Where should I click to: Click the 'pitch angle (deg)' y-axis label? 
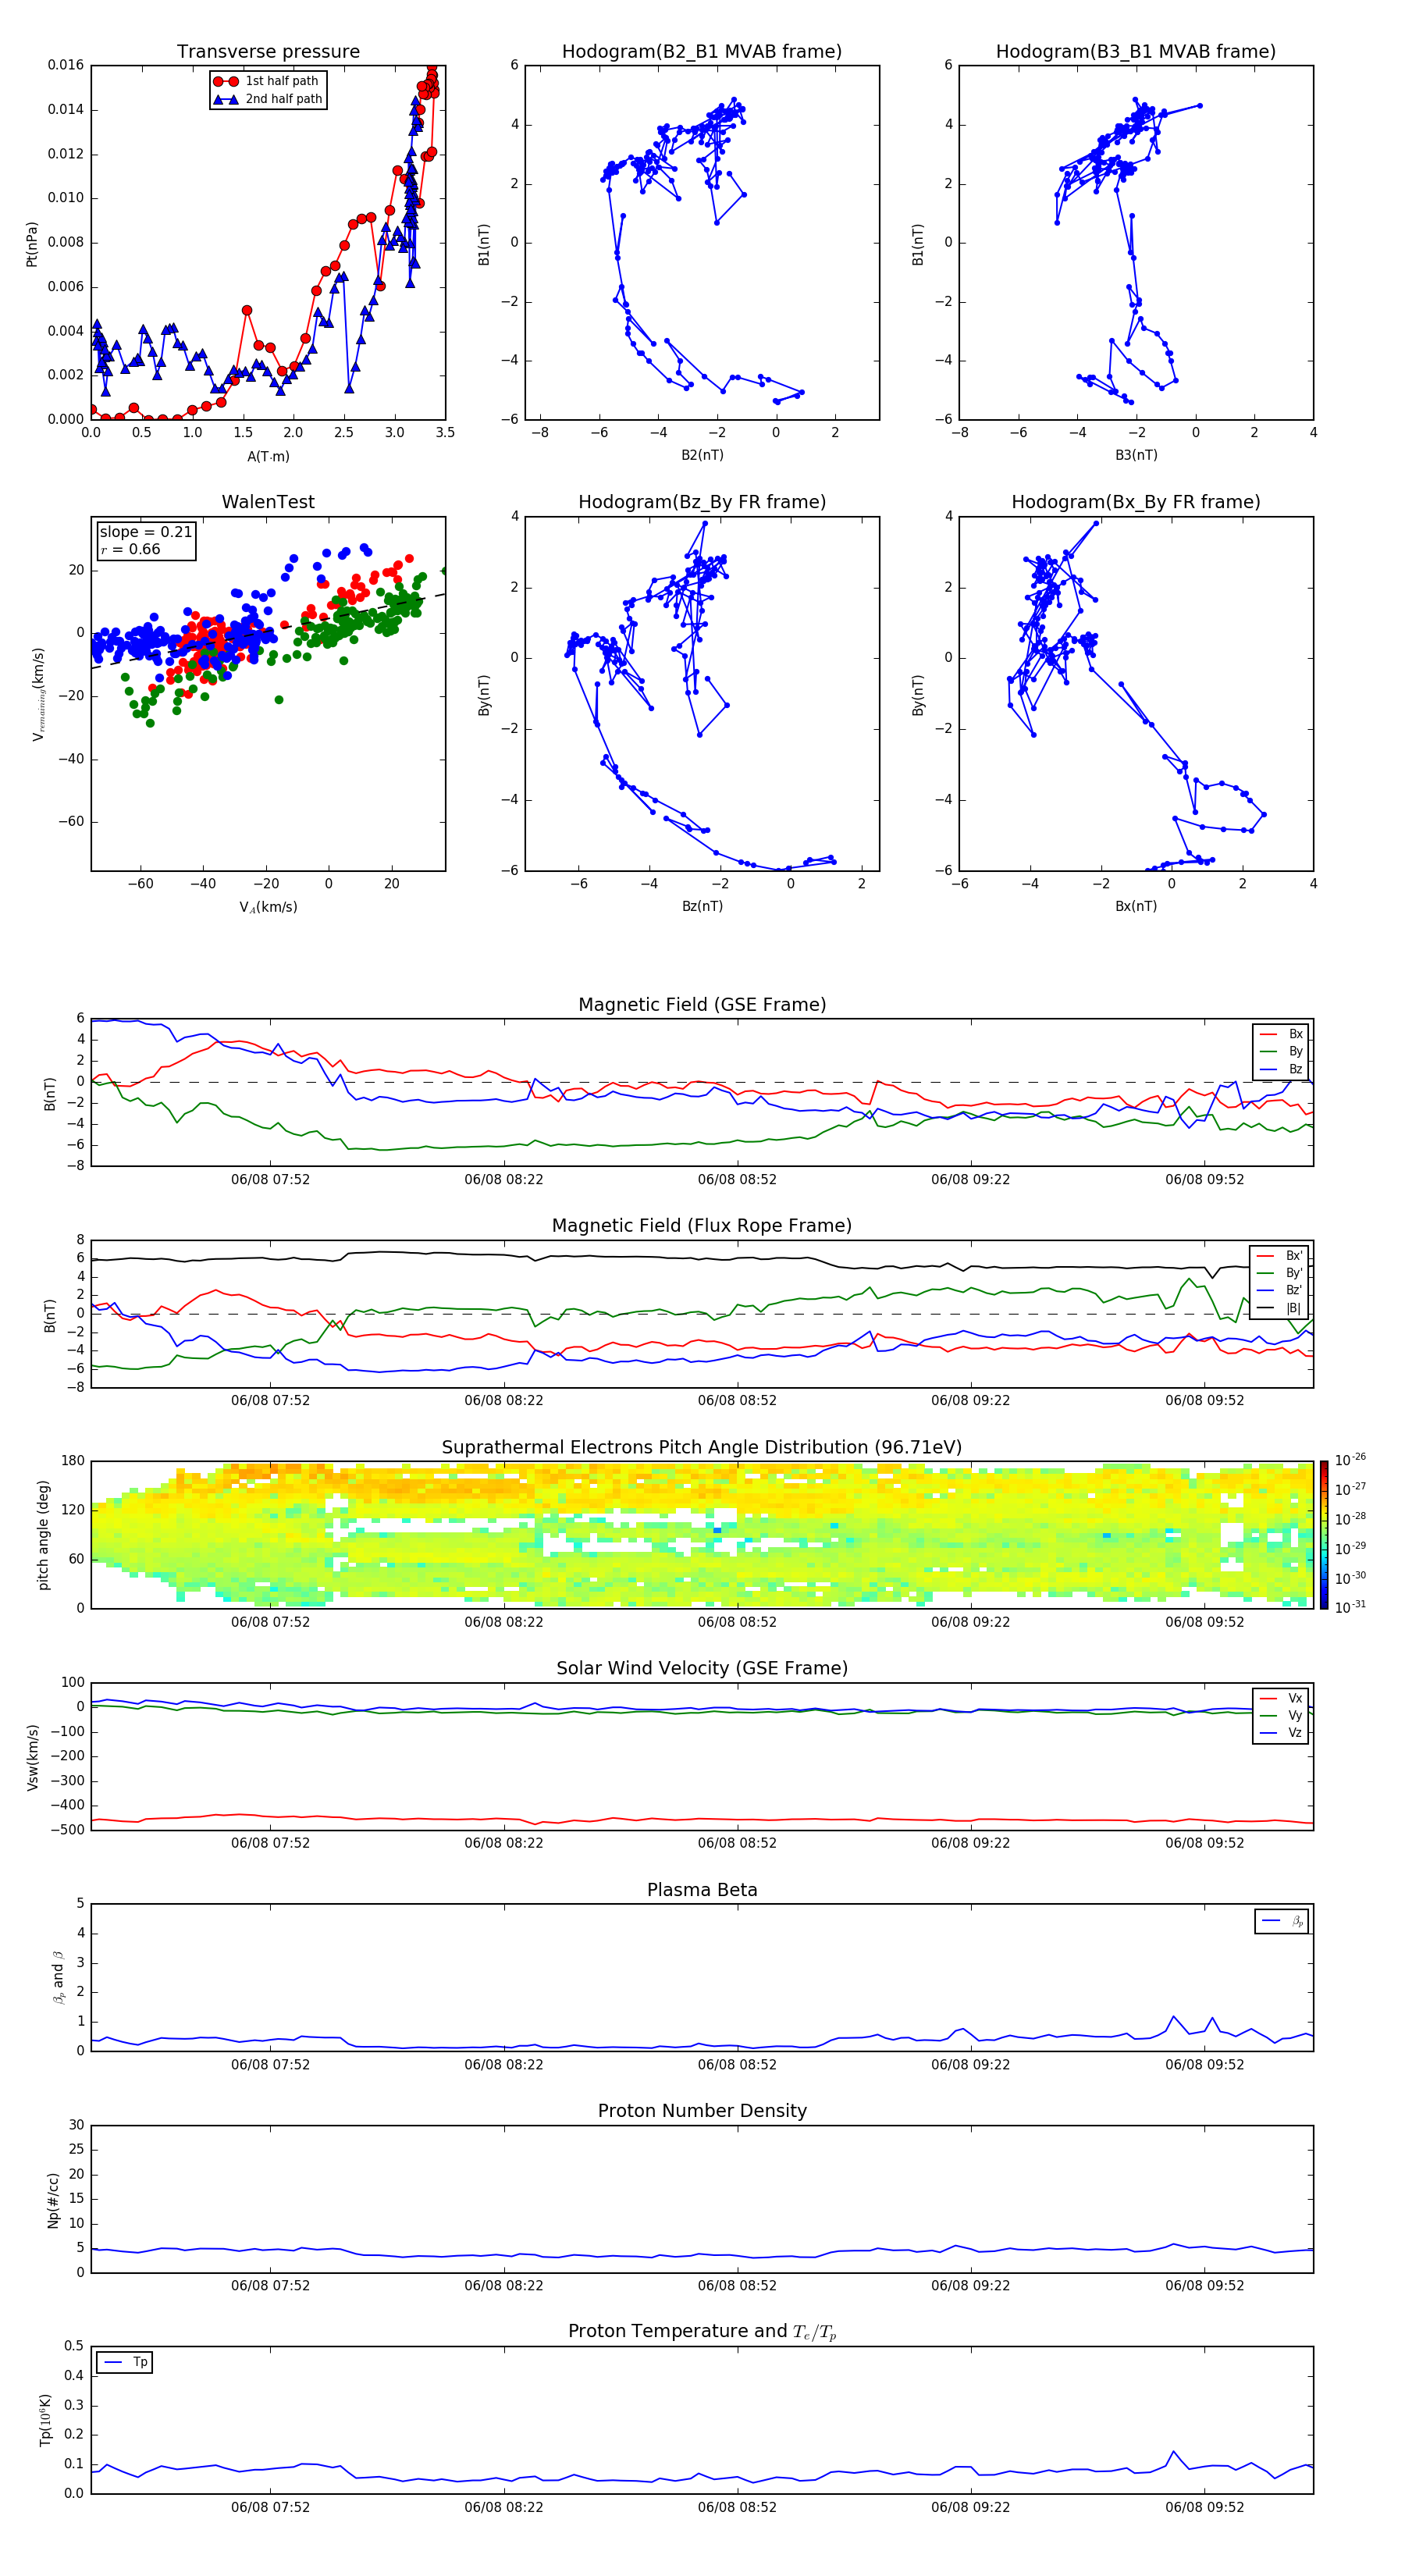[x=43, y=1535]
